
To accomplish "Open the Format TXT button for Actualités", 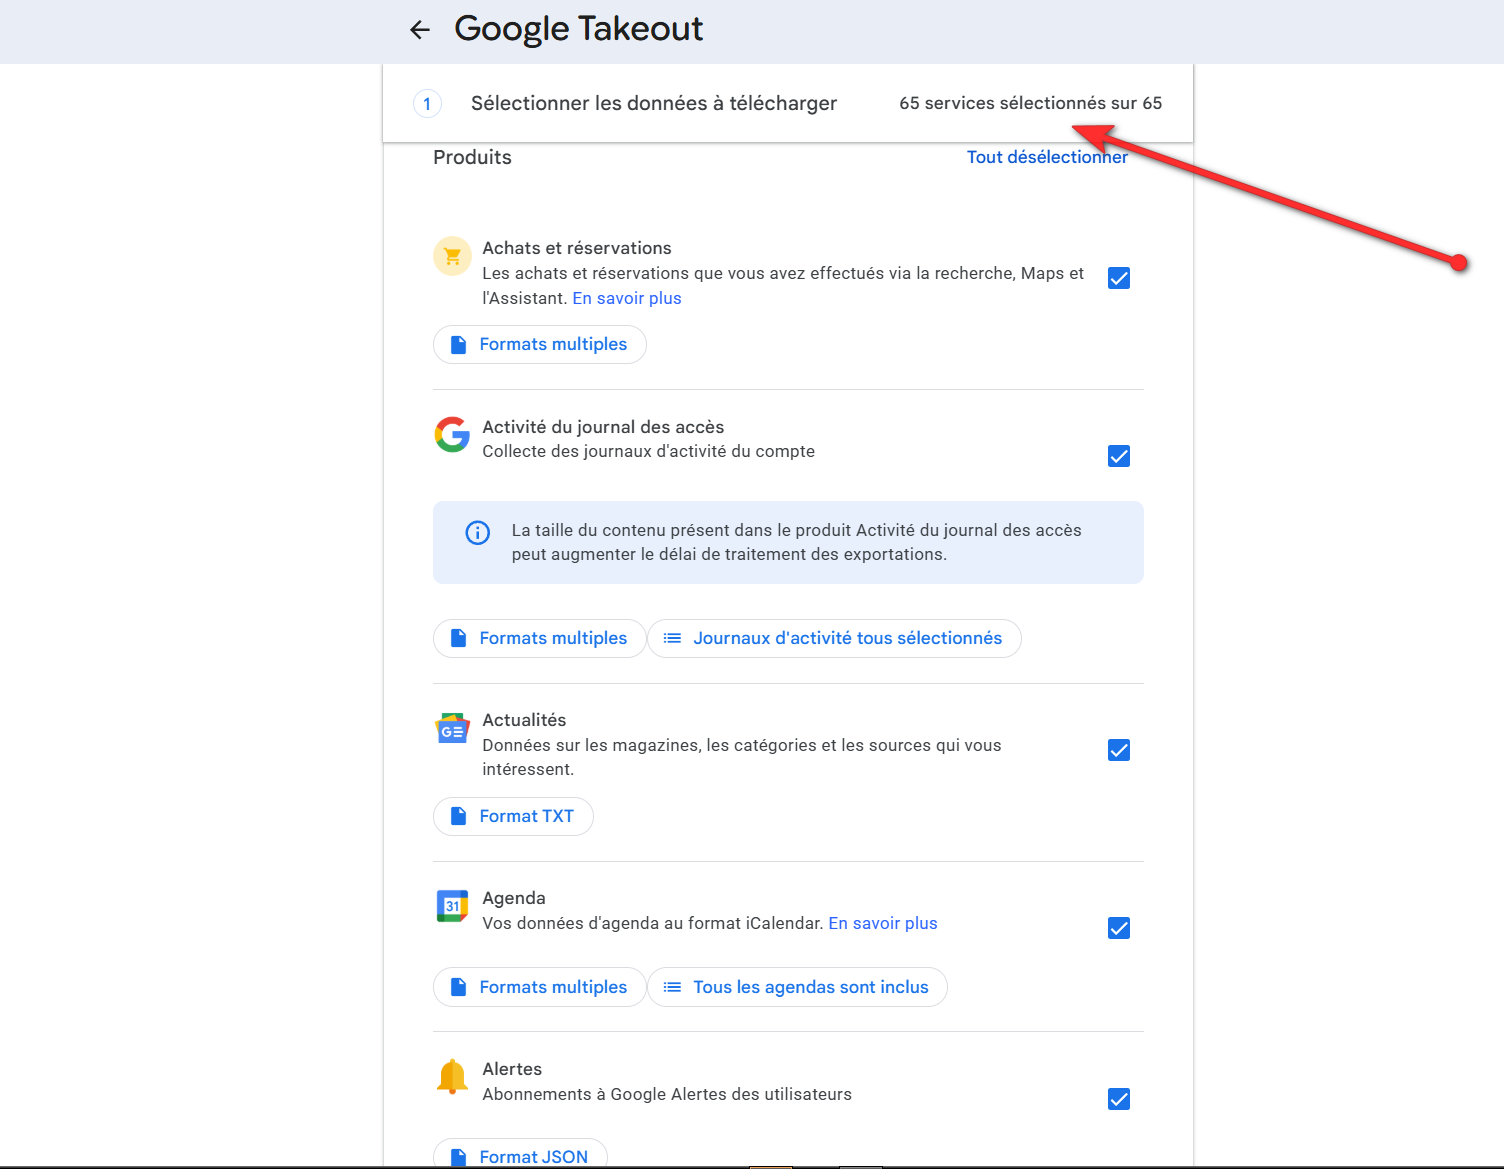I will 513,816.
